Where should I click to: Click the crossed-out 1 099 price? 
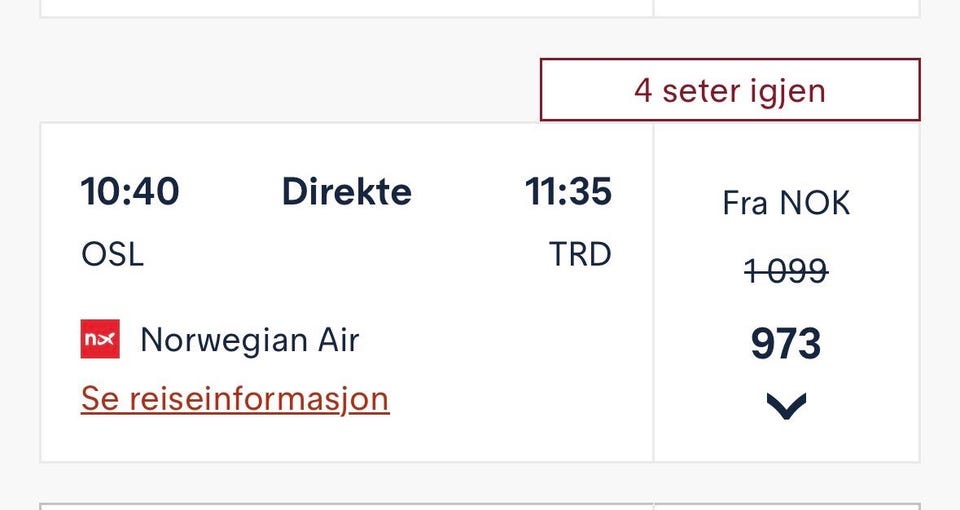[x=786, y=271]
